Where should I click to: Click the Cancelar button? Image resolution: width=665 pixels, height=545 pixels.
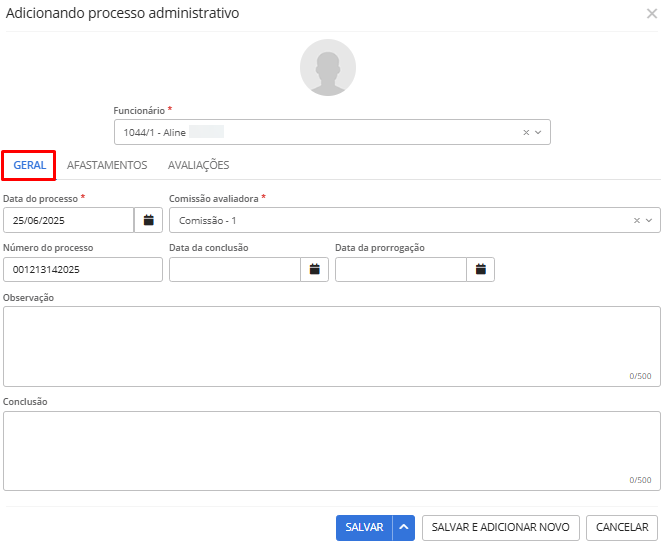click(622, 527)
